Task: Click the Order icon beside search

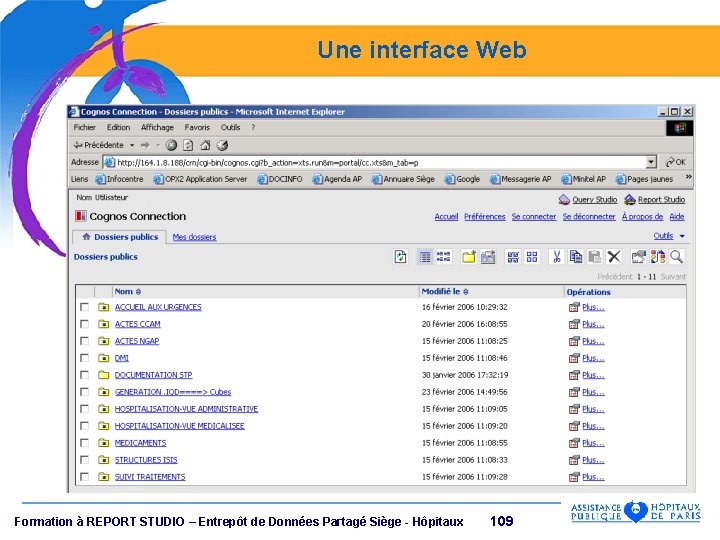Action: (x=658, y=257)
